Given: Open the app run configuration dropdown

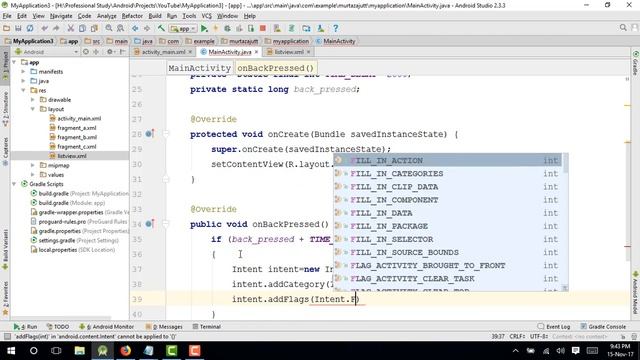Looking at the screenshot, I should 183,29.
